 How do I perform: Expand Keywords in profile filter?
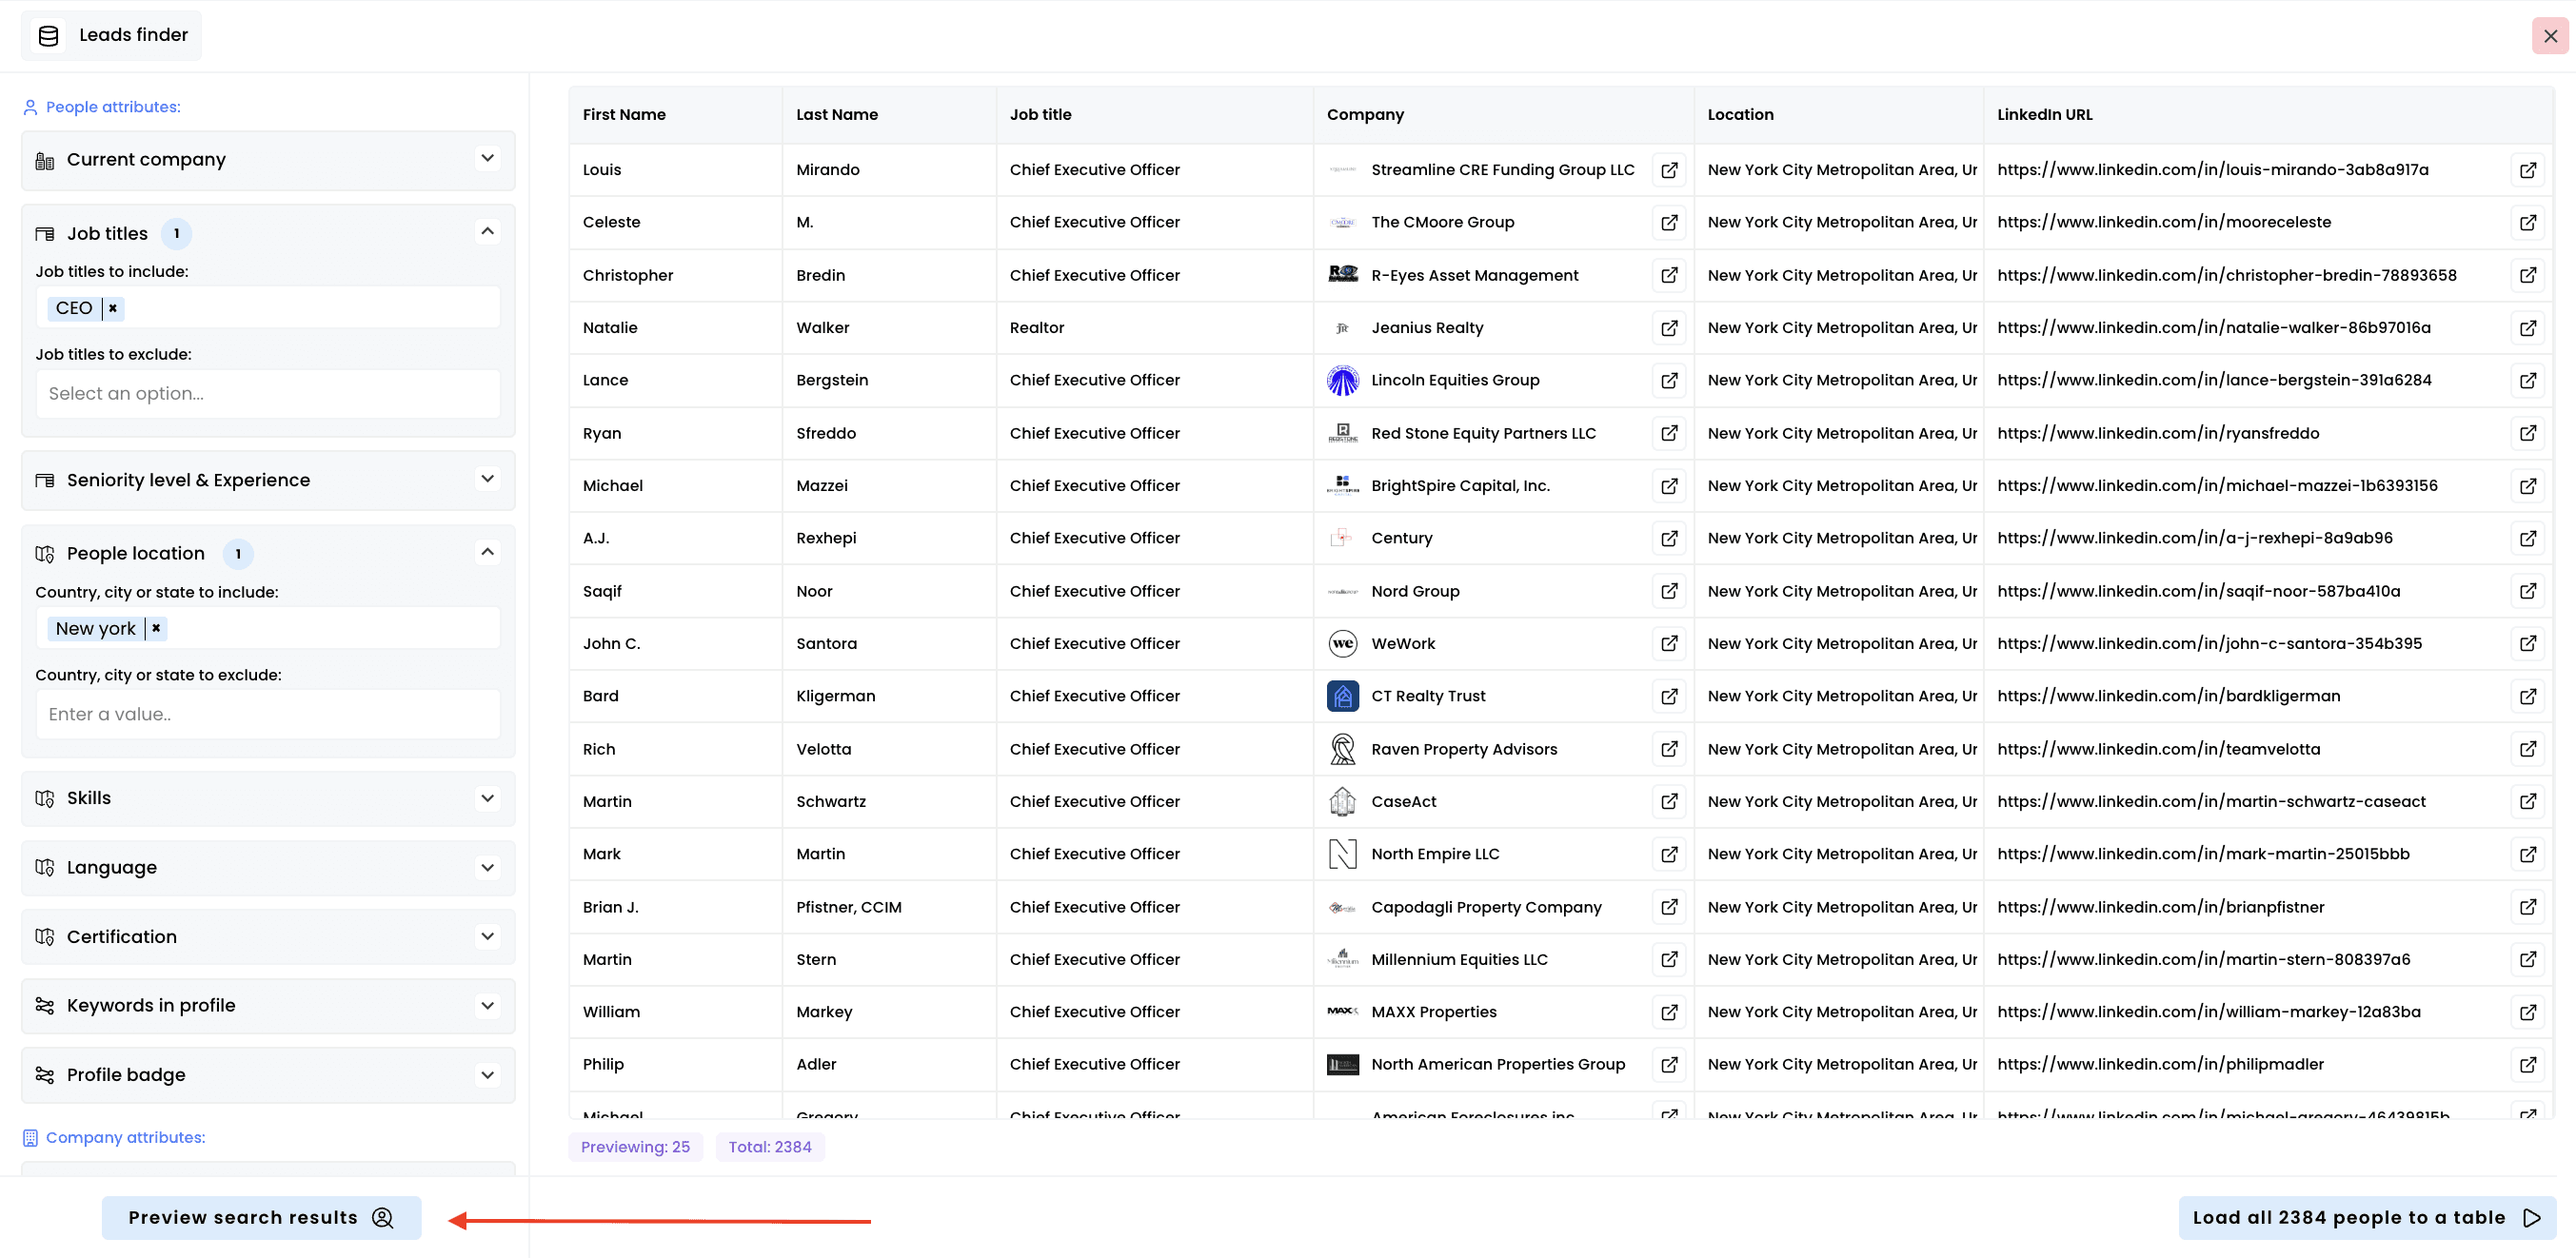coord(487,1005)
